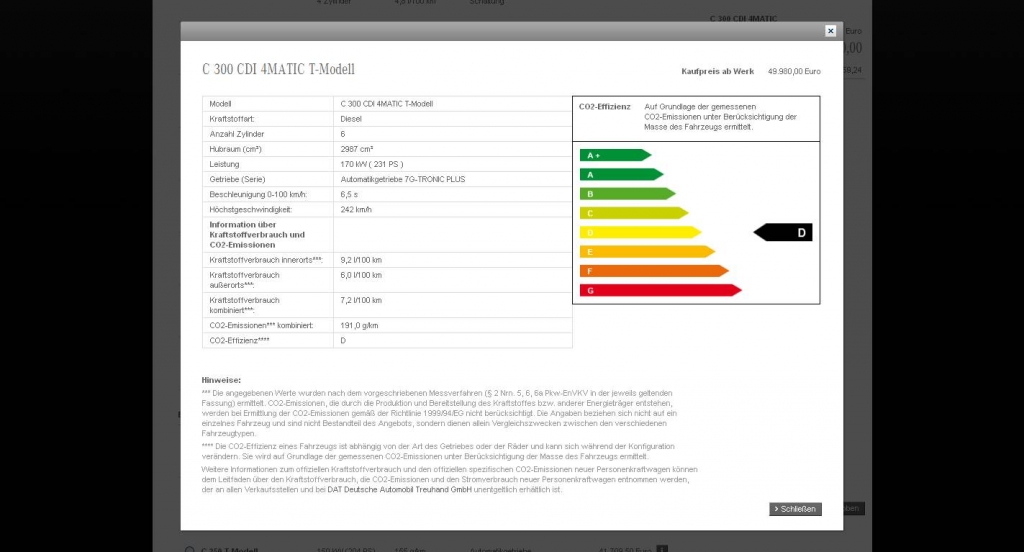The height and width of the screenshot is (552, 1024).
Task: Click the green A efficiency bar
Action: click(621, 174)
